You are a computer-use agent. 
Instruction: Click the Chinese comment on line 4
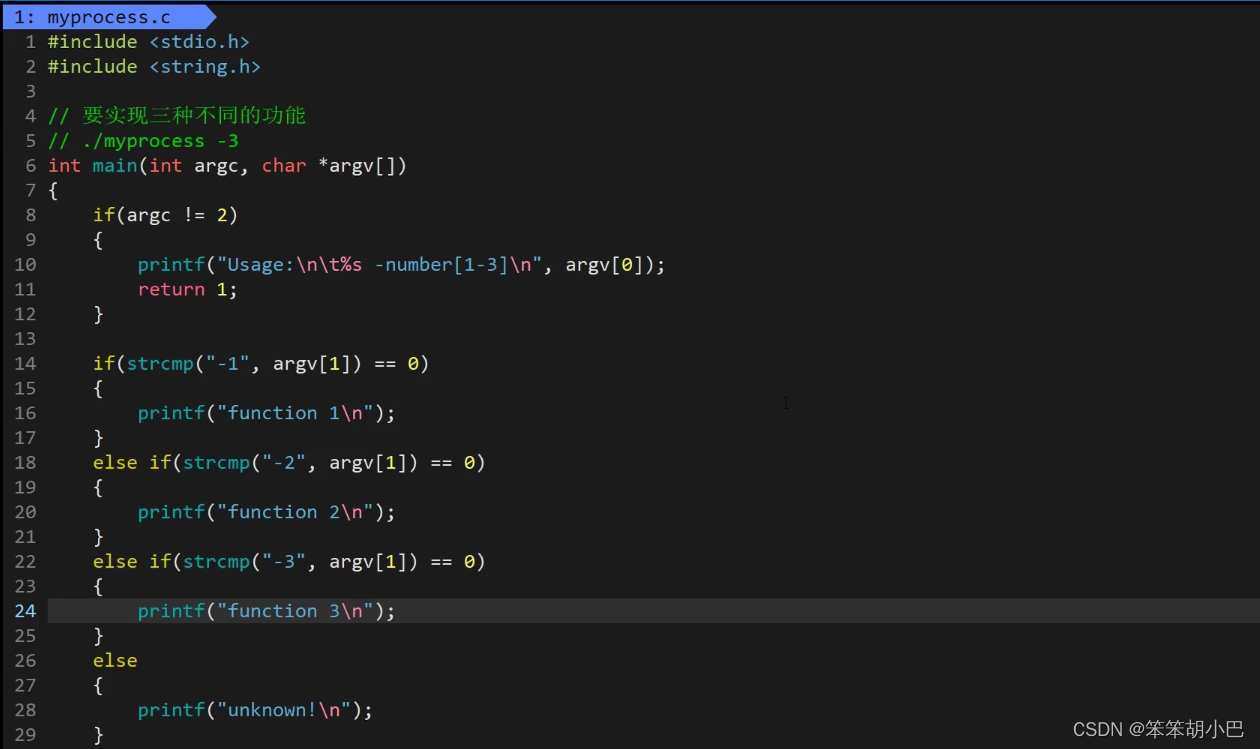pyautogui.click(x=177, y=116)
